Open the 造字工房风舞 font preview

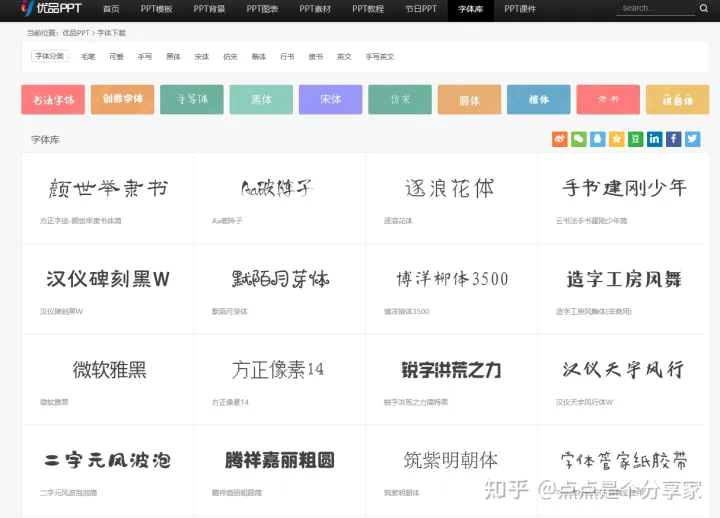[624, 279]
